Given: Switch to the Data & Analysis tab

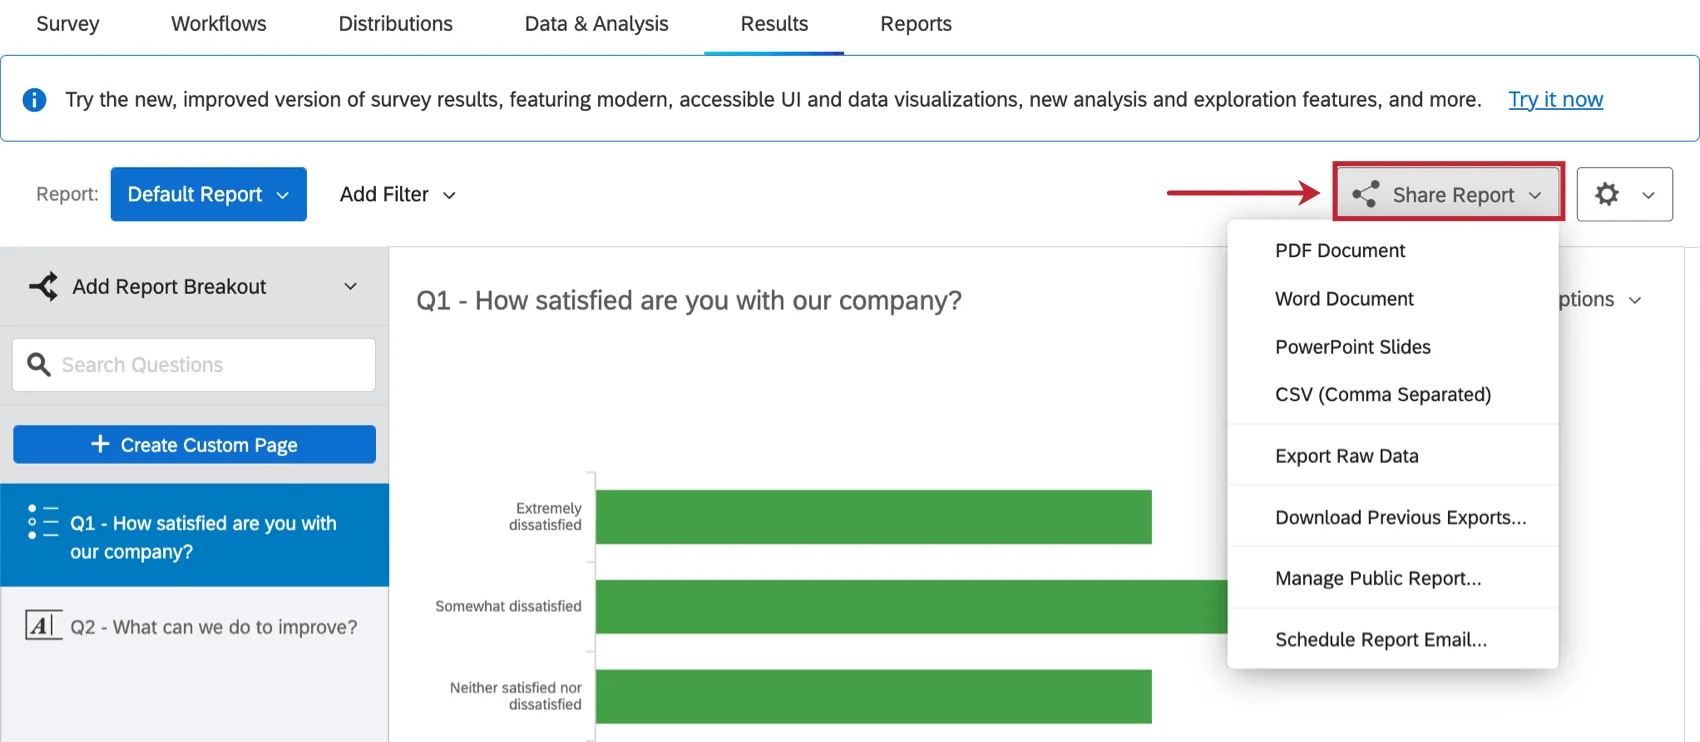Looking at the screenshot, I should pyautogui.click(x=596, y=23).
